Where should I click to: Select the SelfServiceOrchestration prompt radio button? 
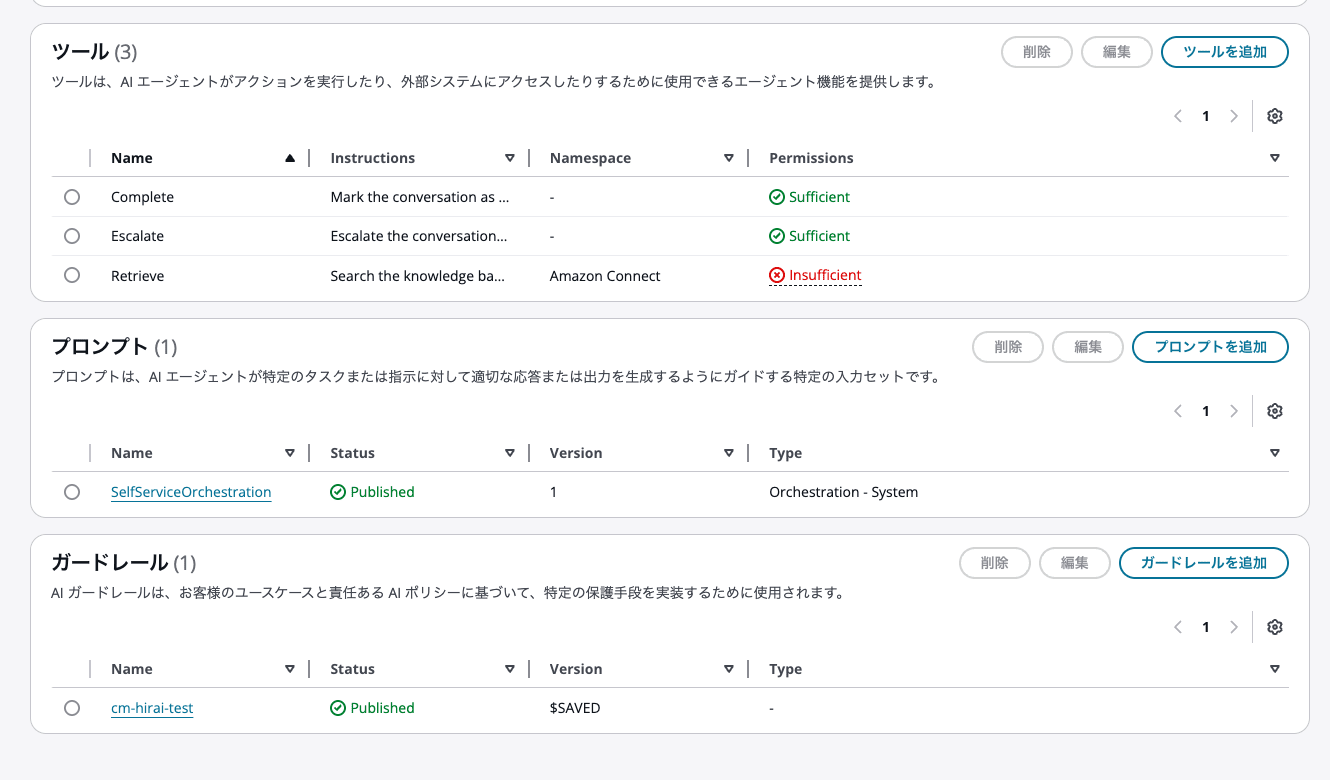72,491
